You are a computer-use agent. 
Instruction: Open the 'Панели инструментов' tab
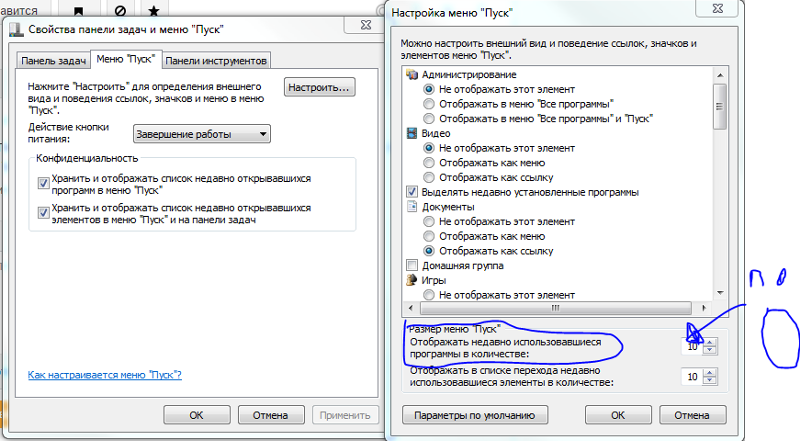pyautogui.click(x=216, y=60)
